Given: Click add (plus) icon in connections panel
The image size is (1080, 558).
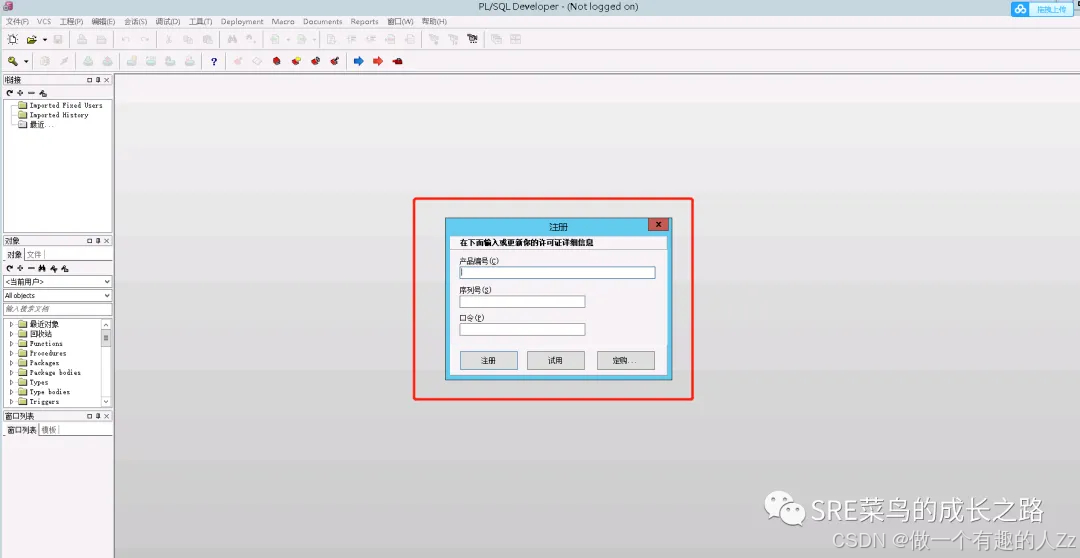Looking at the screenshot, I should click(x=21, y=92).
